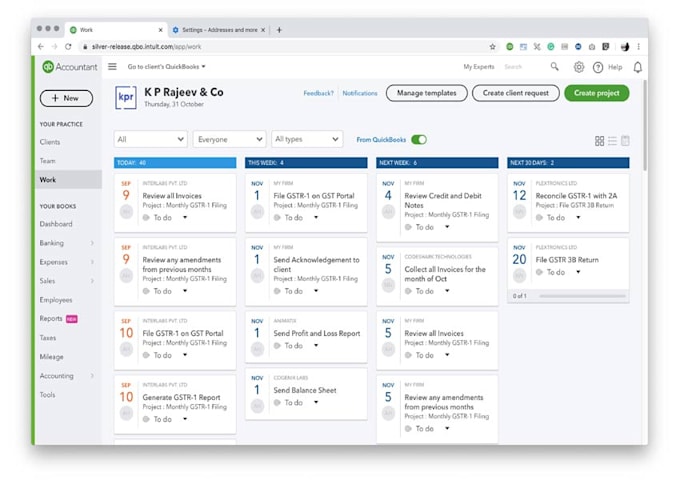Open status dropdown on Send Profit and Loss Report
The height and width of the screenshot is (480, 680).
pyautogui.click(x=316, y=346)
